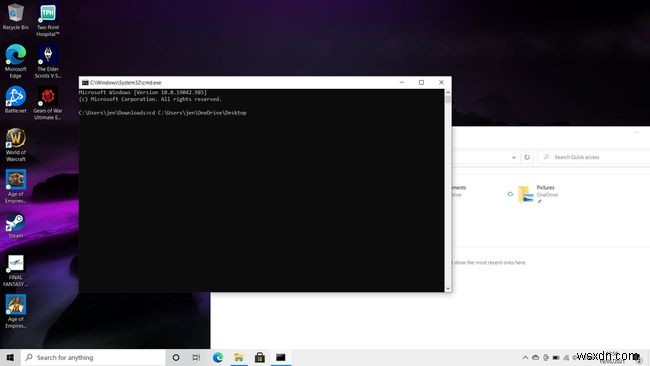
Task: Click Search Quick access field
Action: point(594,157)
